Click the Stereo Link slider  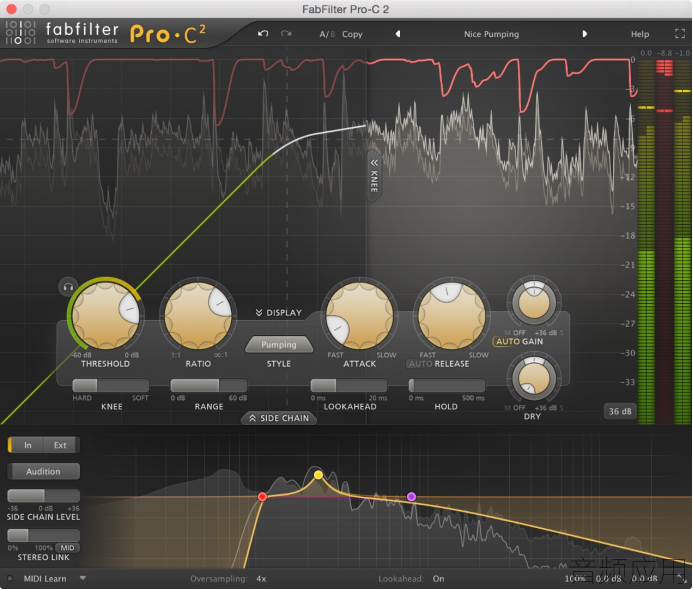[43, 536]
